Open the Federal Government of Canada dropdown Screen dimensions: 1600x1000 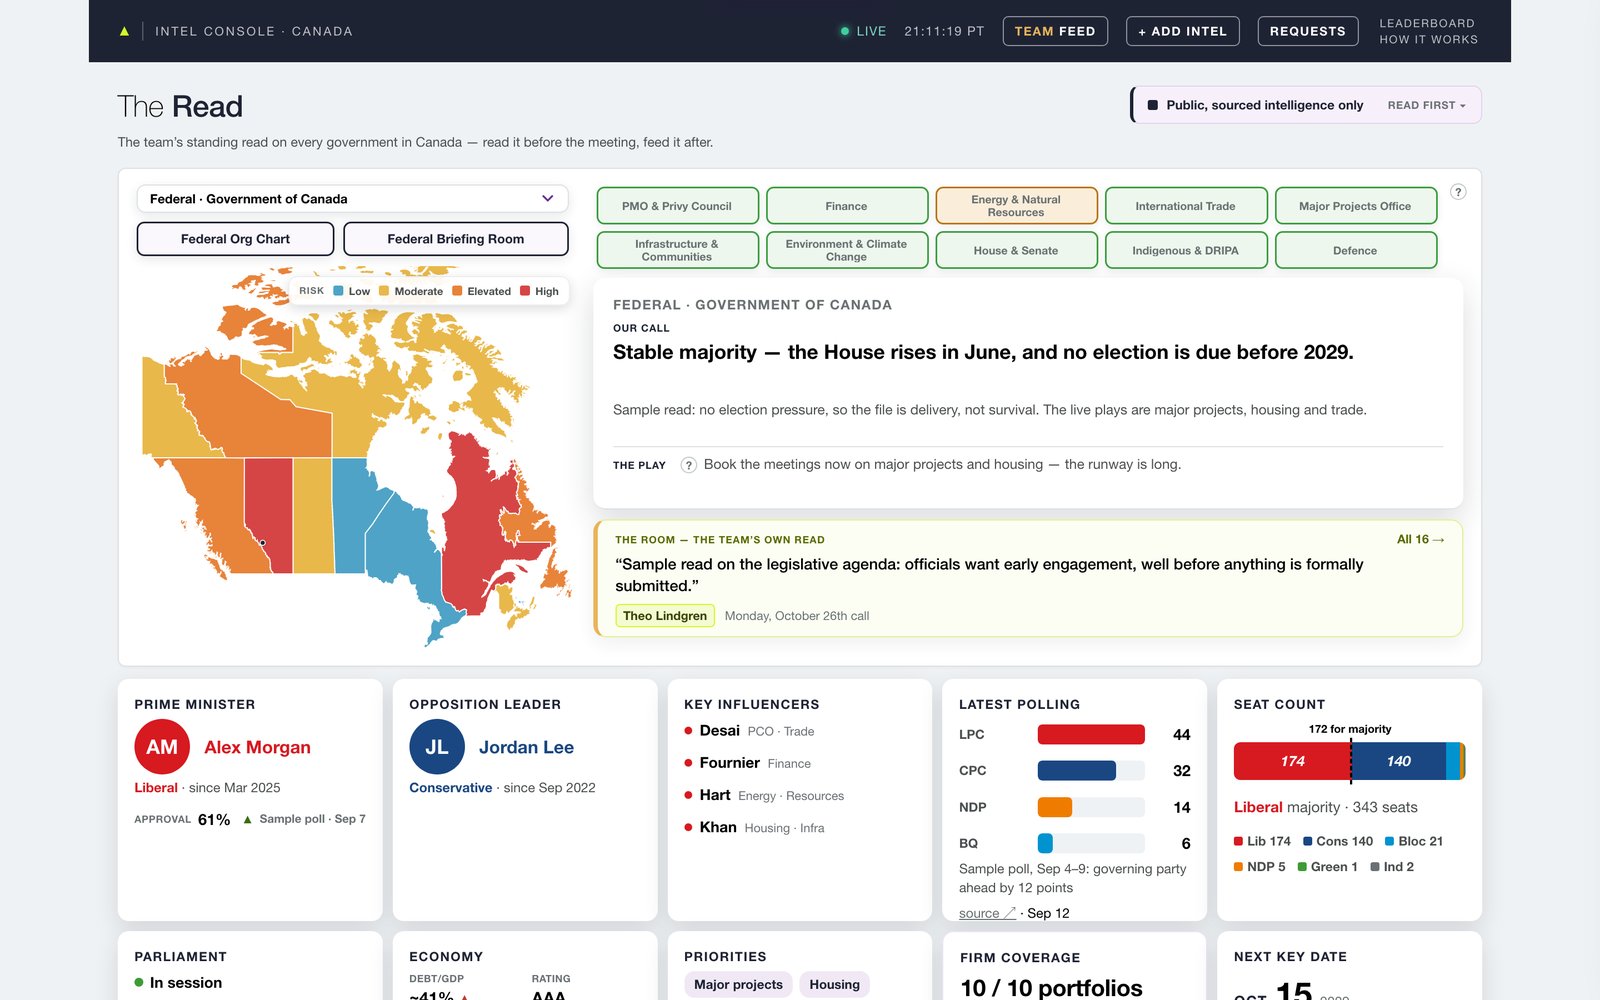(352, 199)
